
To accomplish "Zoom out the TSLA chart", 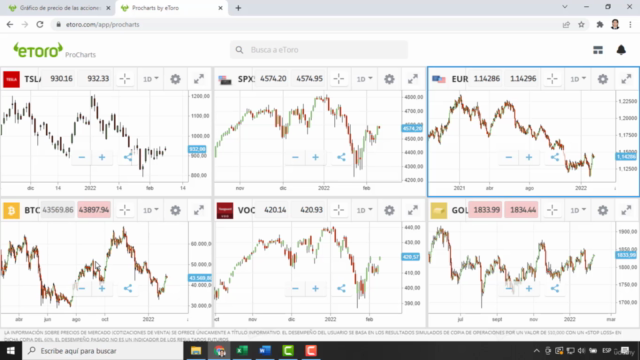I will 82,157.
